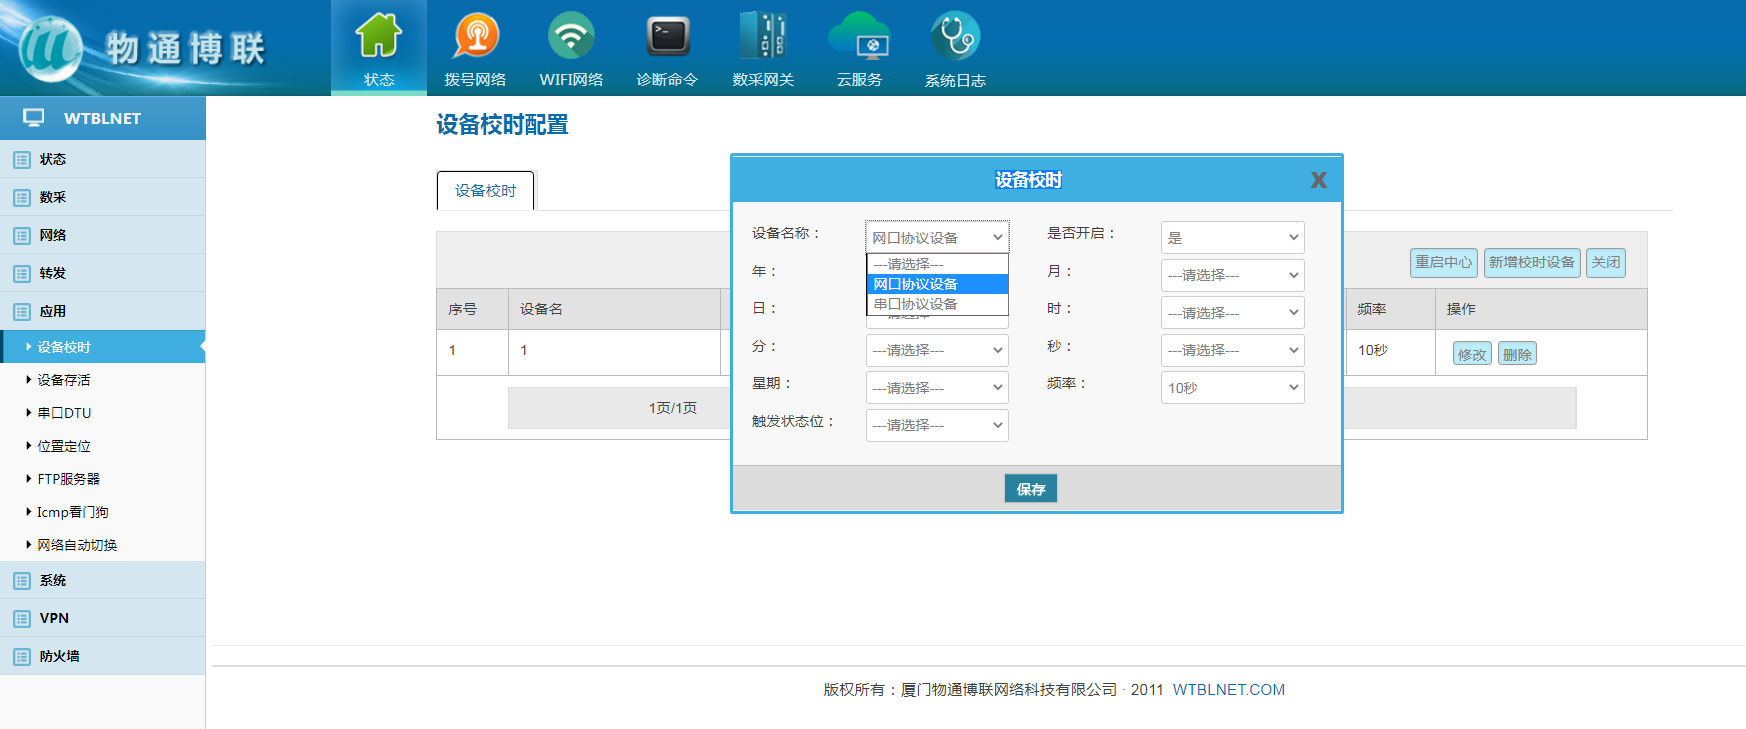The width and height of the screenshot is (1746, 729).
Task: Click the 删除 button in row 1
Action: click(1516, 354)
